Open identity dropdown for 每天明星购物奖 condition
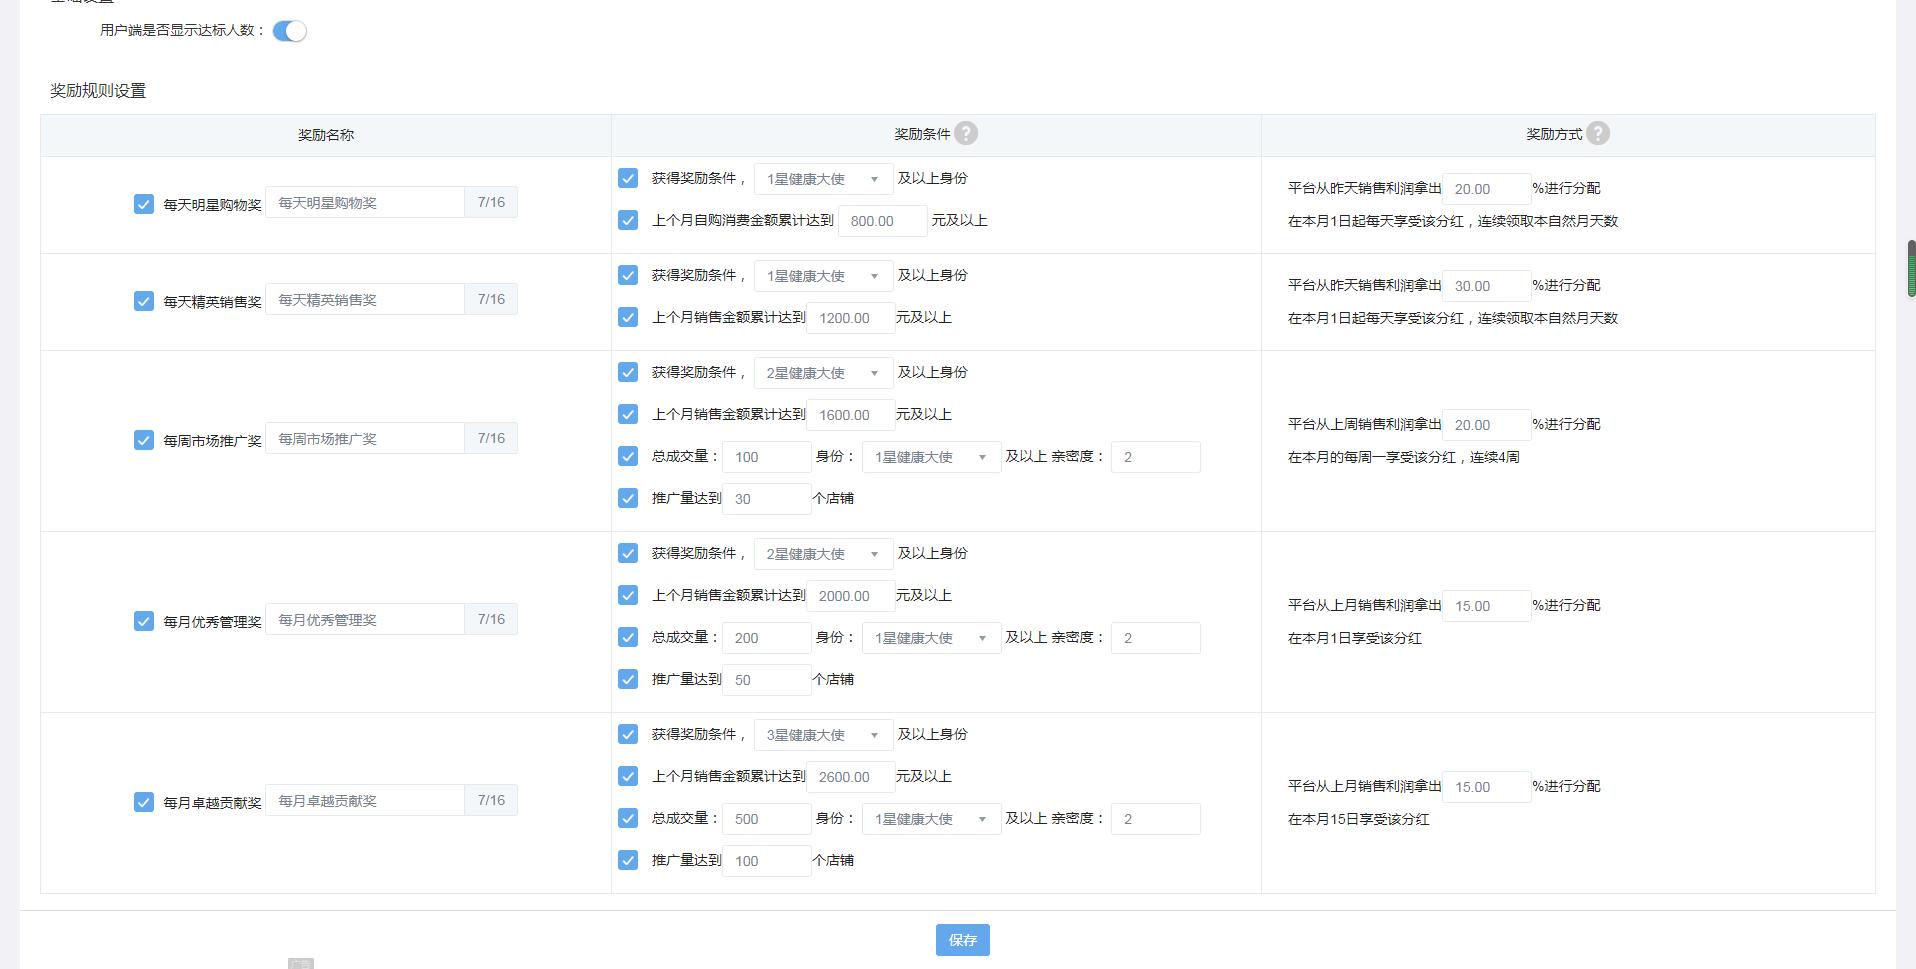This screenshot has width=1916, height=969. tap(822, 179)
